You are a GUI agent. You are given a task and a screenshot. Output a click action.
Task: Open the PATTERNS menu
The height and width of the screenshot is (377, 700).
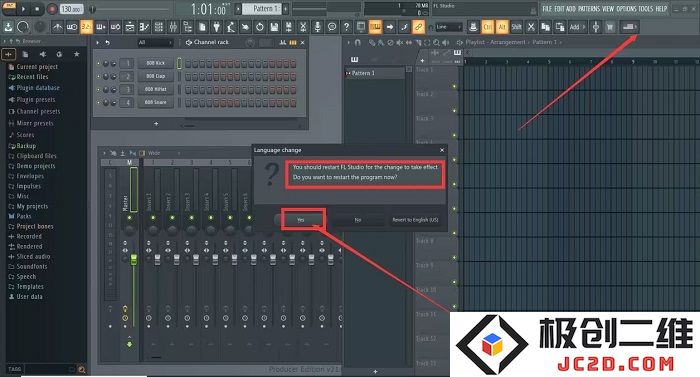point(589,8)
